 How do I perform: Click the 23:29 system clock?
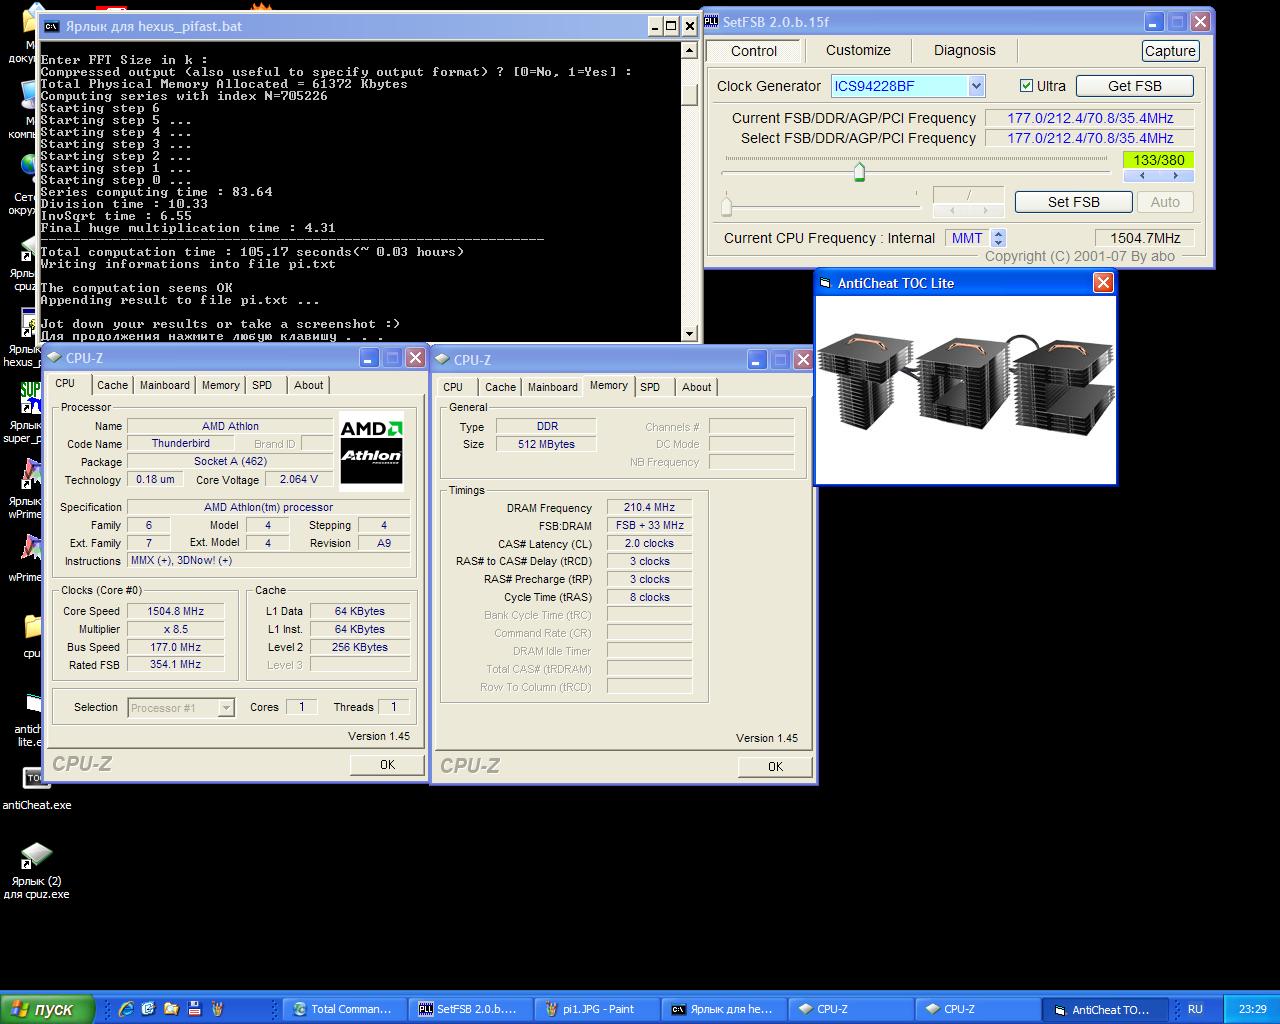click(x=1252, y=1009)
